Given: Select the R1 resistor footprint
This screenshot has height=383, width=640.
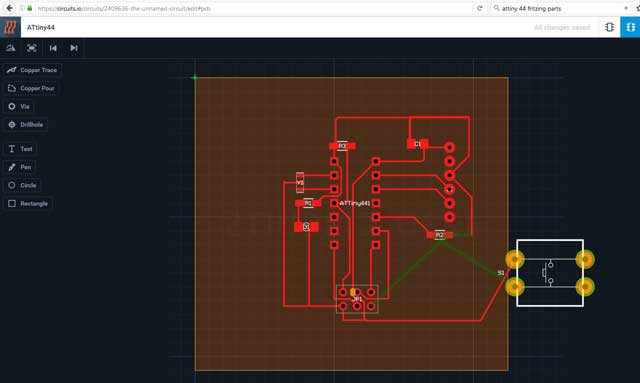Looking at the screenshot, I should point(308,203).
